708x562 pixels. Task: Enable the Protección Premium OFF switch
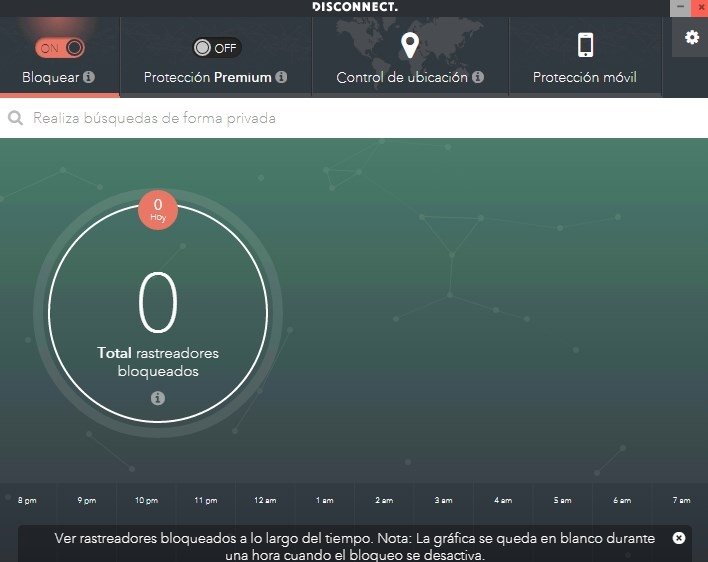click(217, 47)
